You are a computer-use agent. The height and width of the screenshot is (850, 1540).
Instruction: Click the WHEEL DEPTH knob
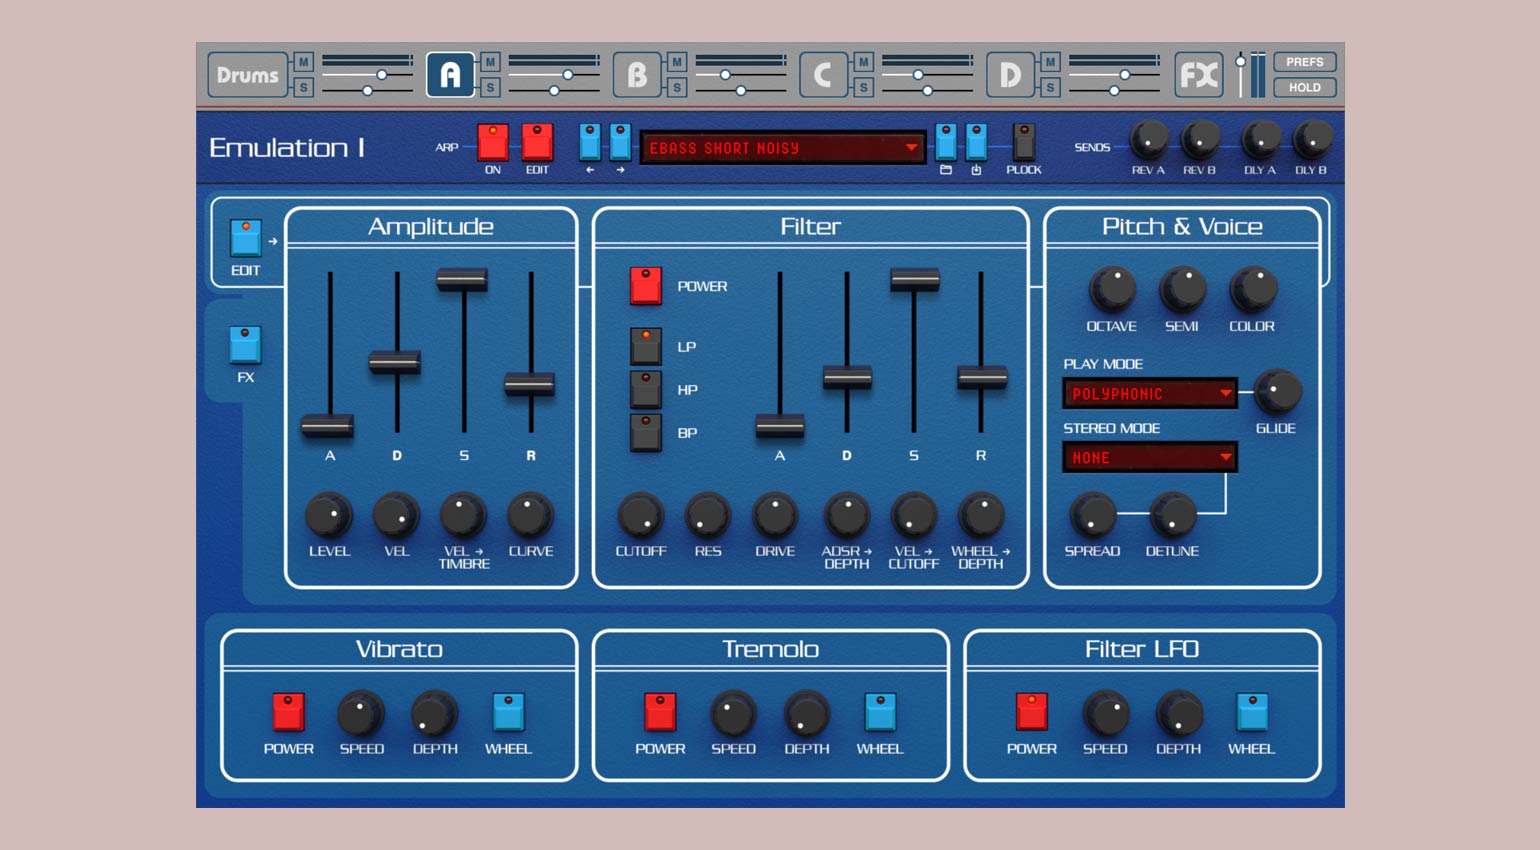click(x=981, y=515)
